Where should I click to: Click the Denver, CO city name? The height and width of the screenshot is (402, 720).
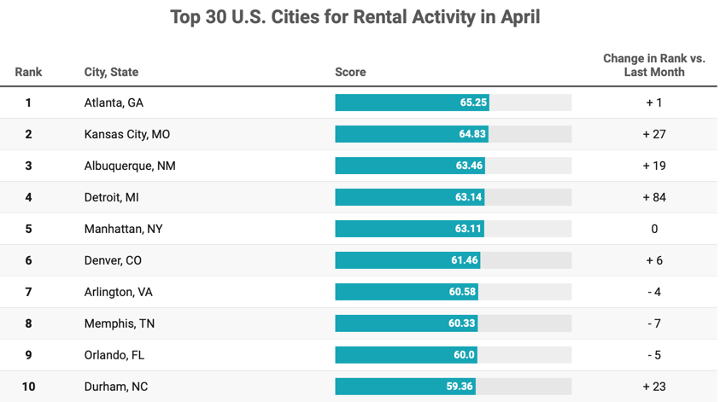tap(114, 260)
